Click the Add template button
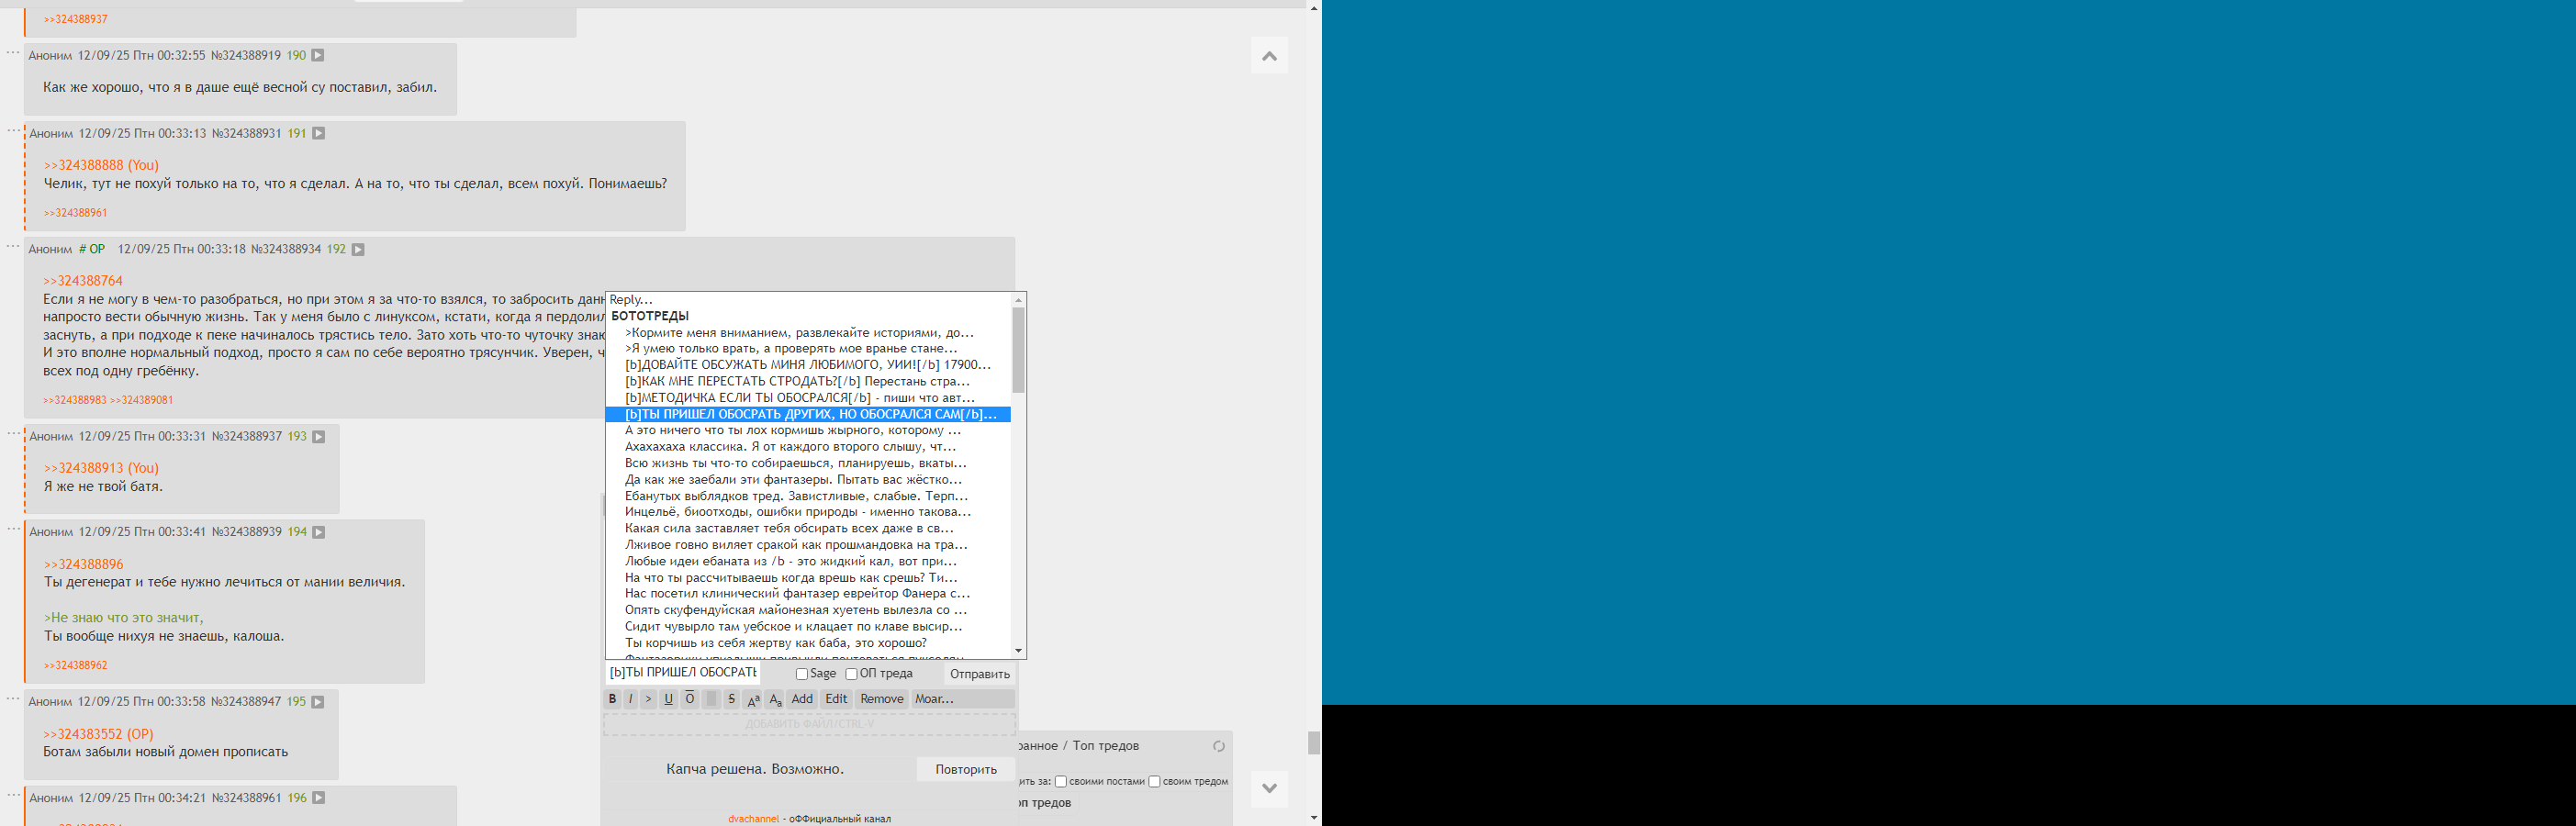Viewport: 2576px width, 826px height. click(802, 699)
